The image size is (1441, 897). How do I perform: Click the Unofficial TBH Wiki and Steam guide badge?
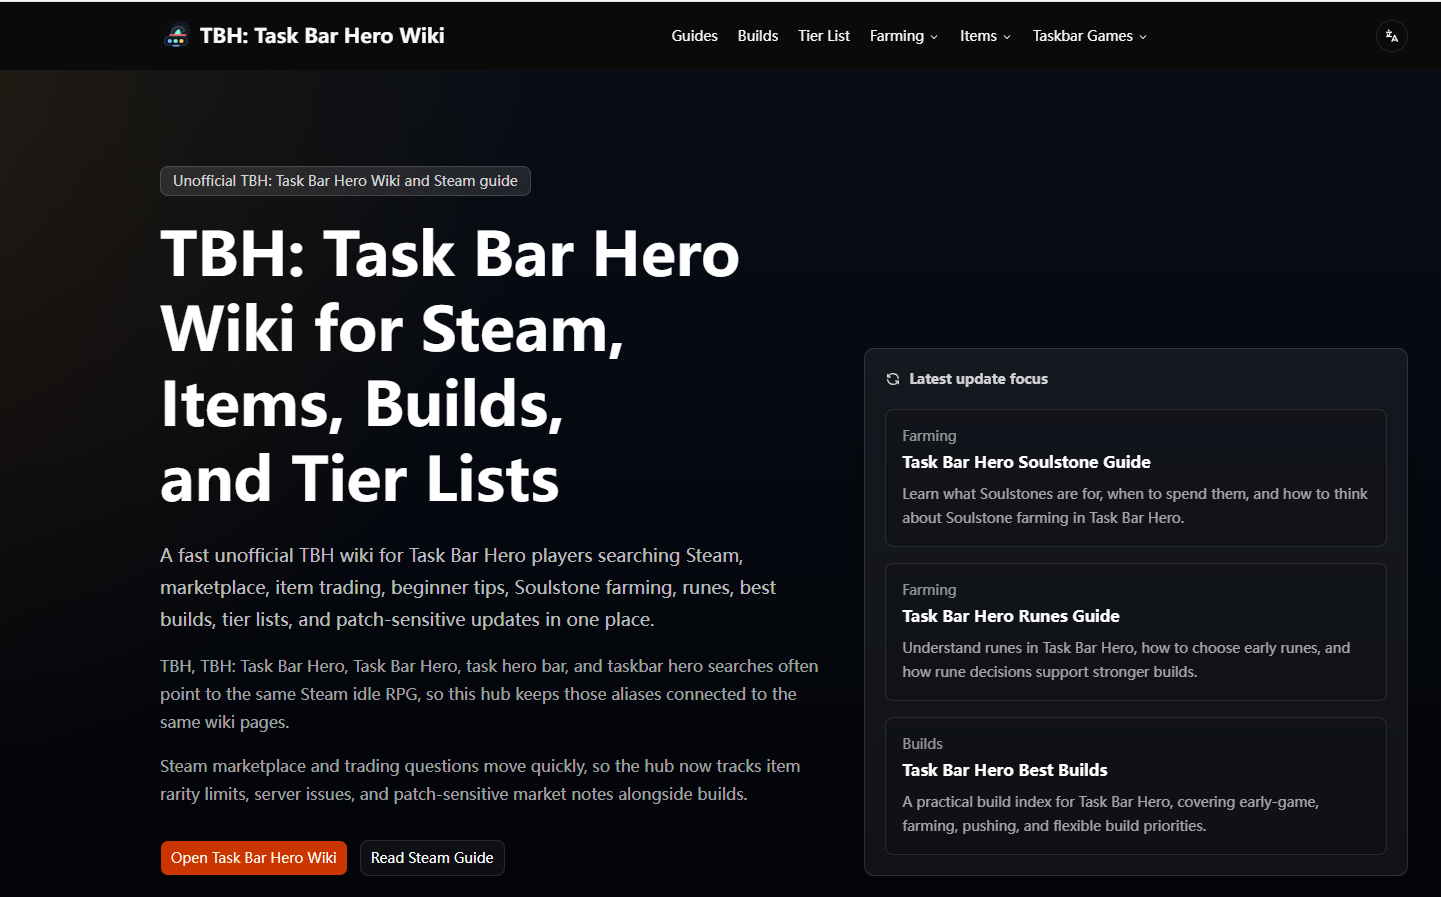click(x=345, y=181)
